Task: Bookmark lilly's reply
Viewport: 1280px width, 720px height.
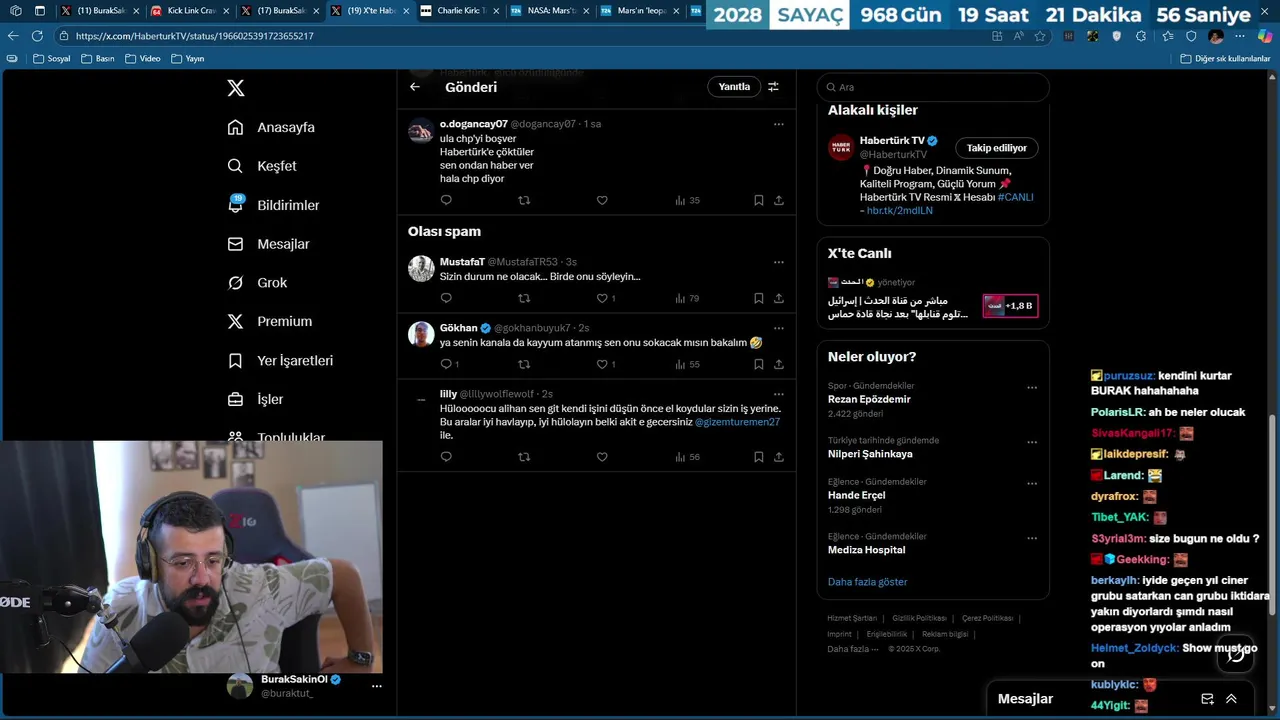Action: pyautogui.click(x=759, y=457)
